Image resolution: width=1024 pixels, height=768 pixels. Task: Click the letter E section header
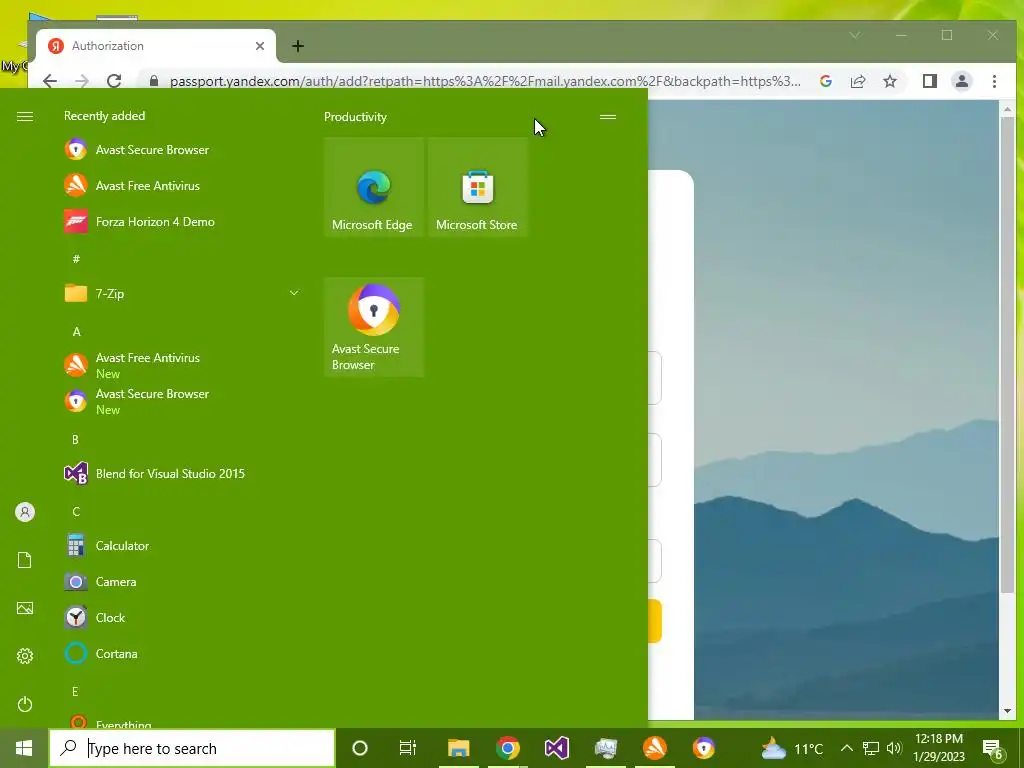75,691
